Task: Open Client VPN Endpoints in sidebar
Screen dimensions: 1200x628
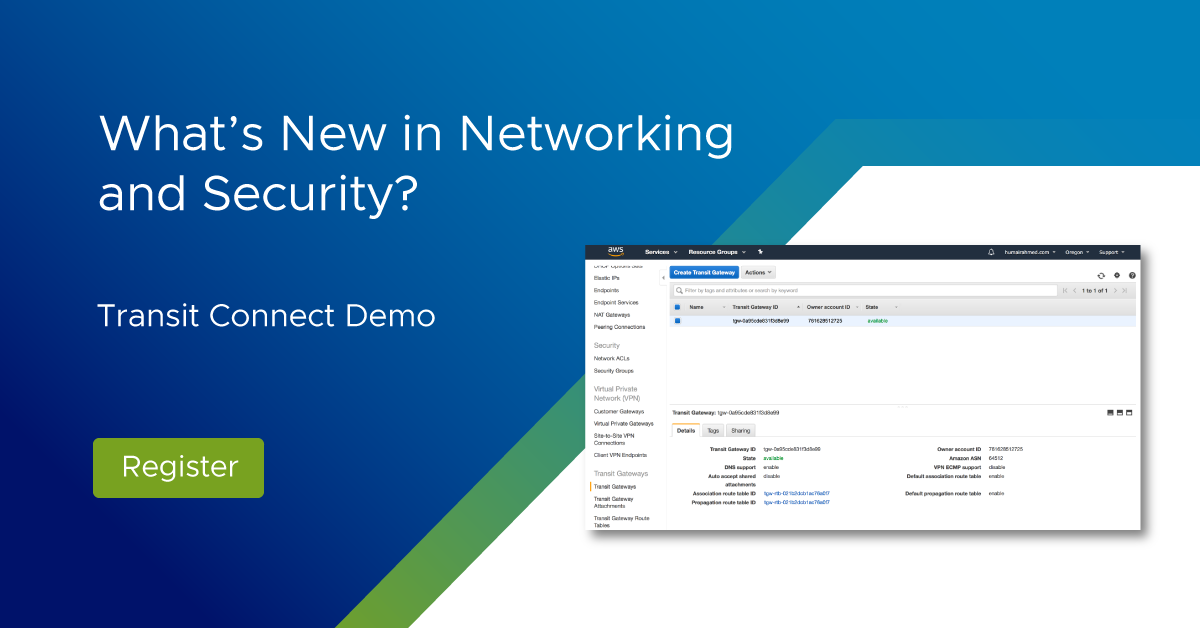Action: (620, 455)
